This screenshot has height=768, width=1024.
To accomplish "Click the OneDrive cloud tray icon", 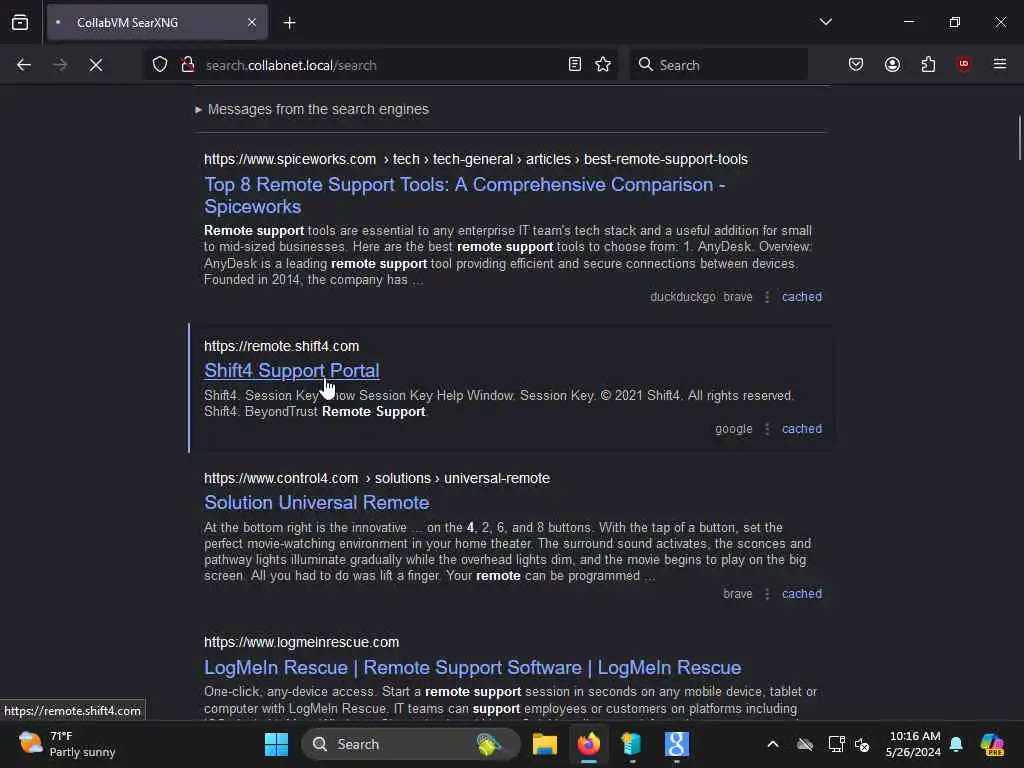I will coord(805,744).
